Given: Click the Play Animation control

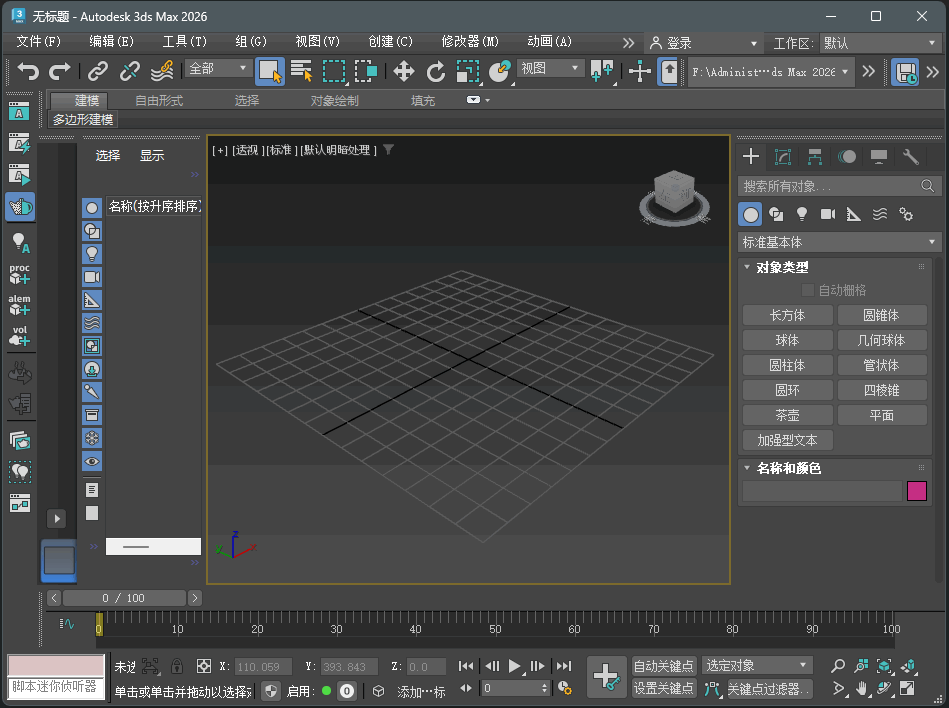Looking at the screenshot, I should 514,666.
